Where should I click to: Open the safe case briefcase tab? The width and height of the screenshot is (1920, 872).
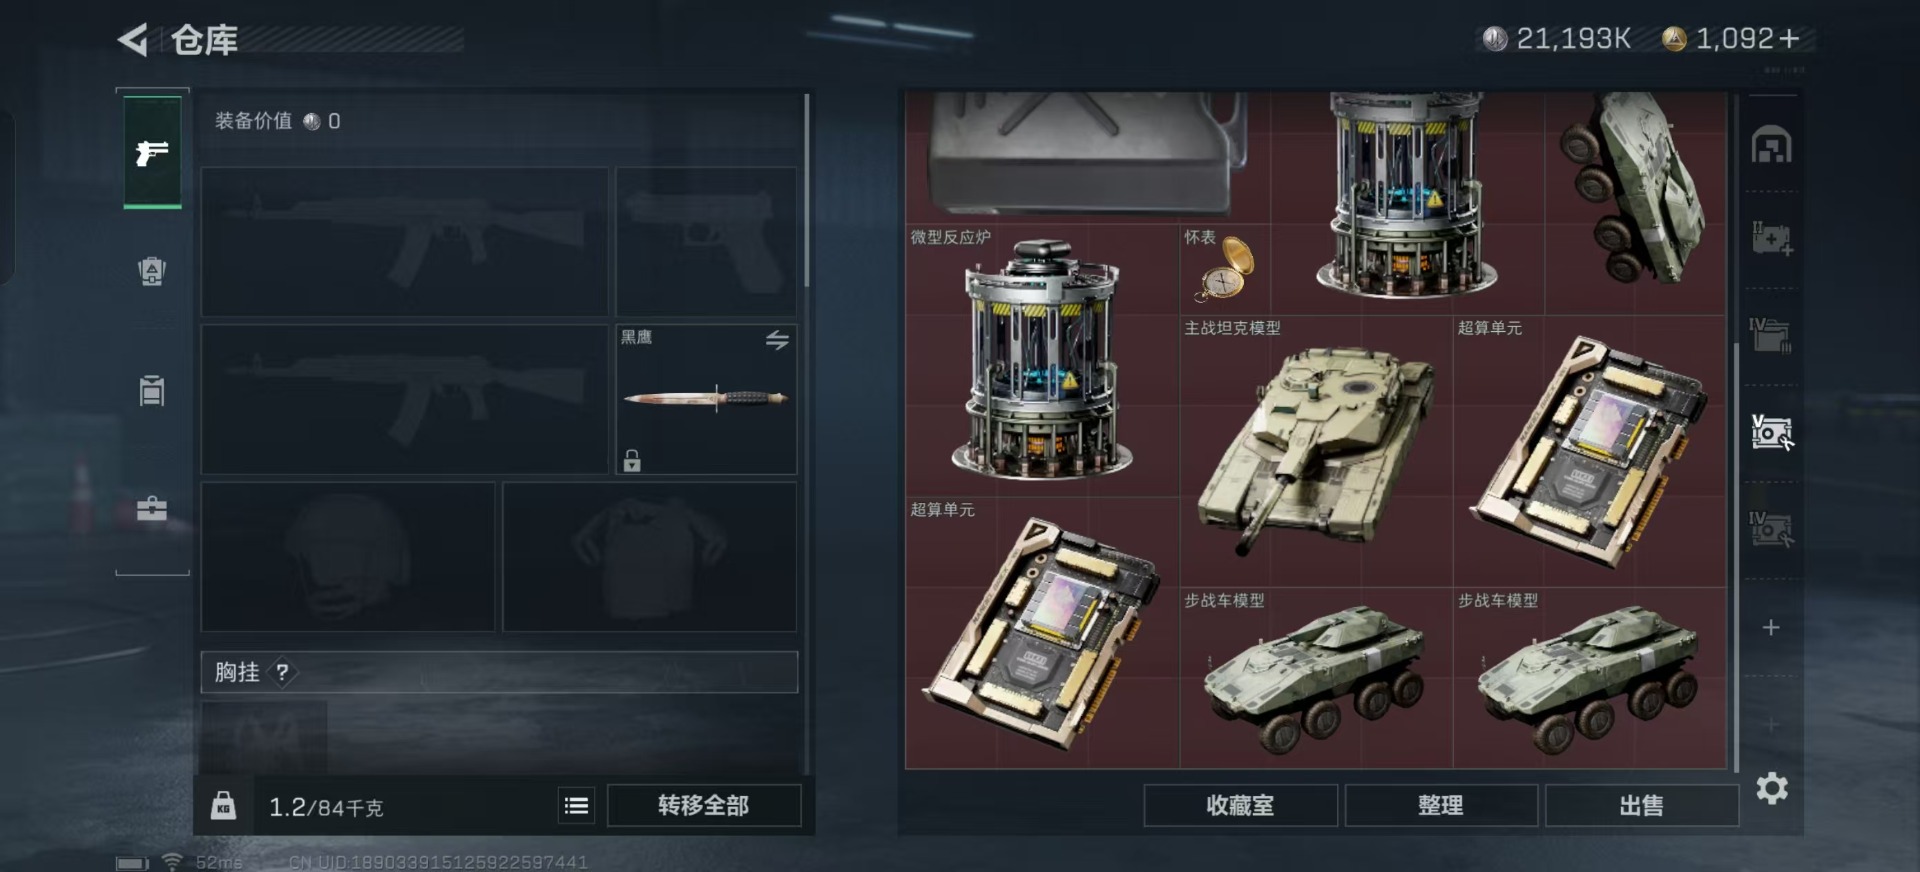[x=152, y=509]
